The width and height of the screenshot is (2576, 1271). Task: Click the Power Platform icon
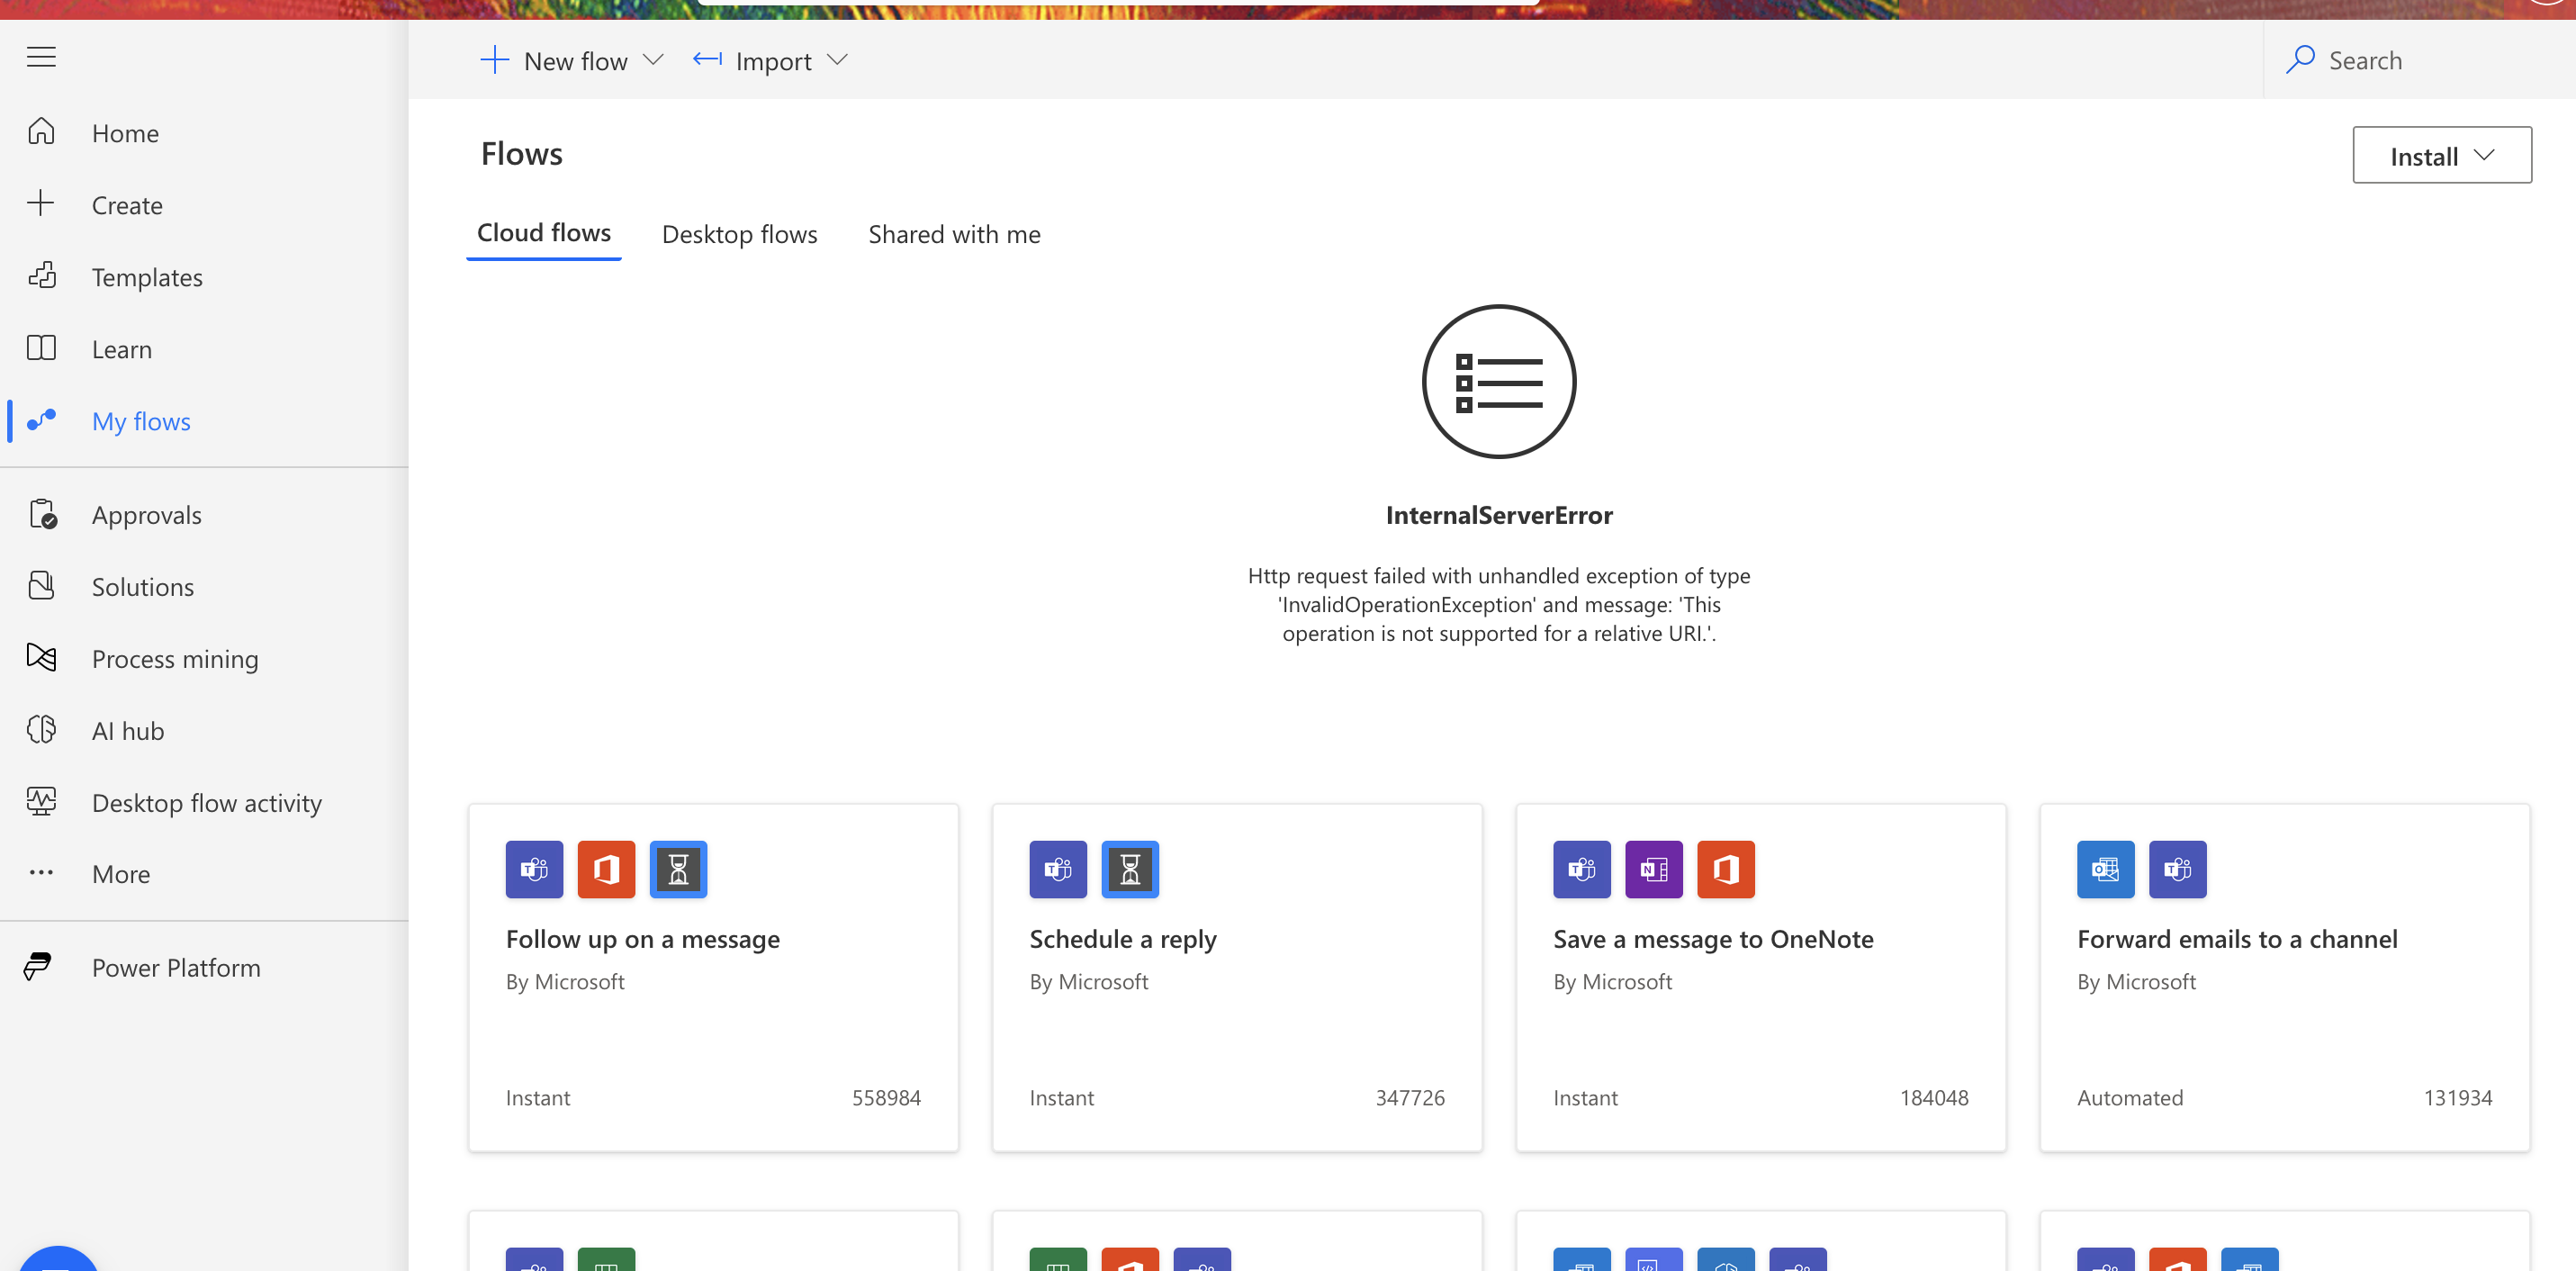38,967
